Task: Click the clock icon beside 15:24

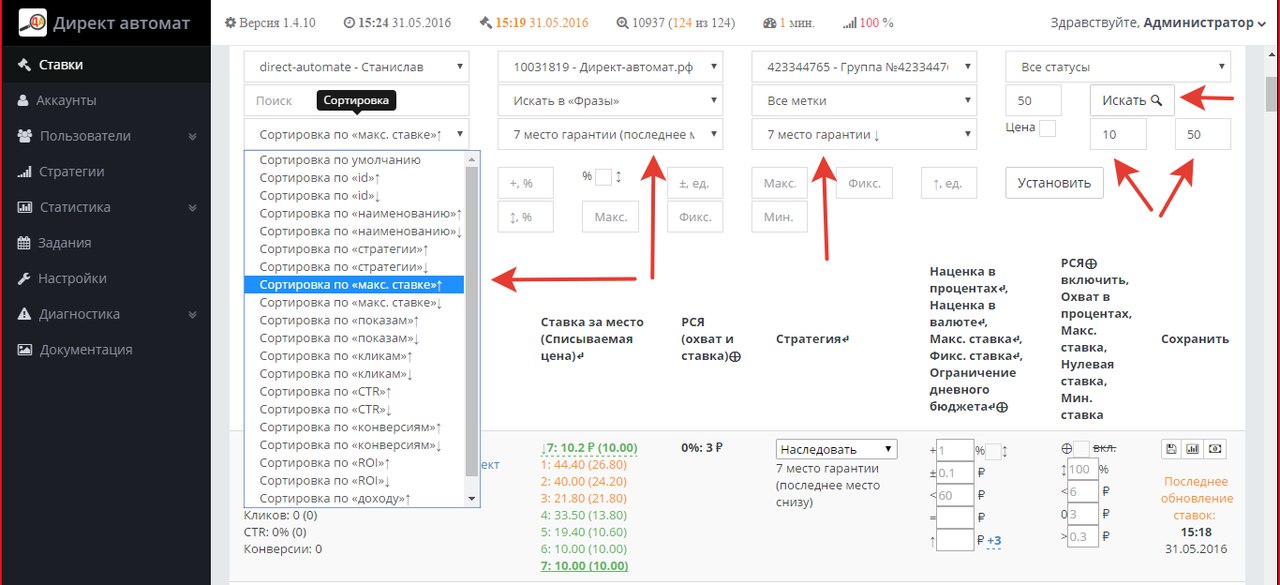Action: [x=349, y=23]
